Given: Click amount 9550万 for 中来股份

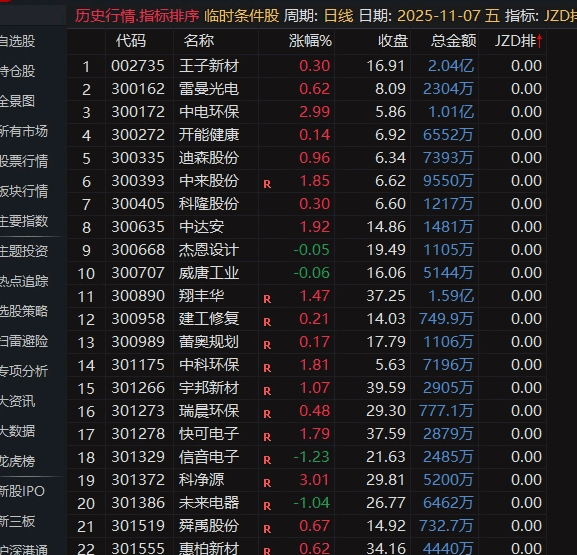Looking at the screenshot, I should coord(448,181).
